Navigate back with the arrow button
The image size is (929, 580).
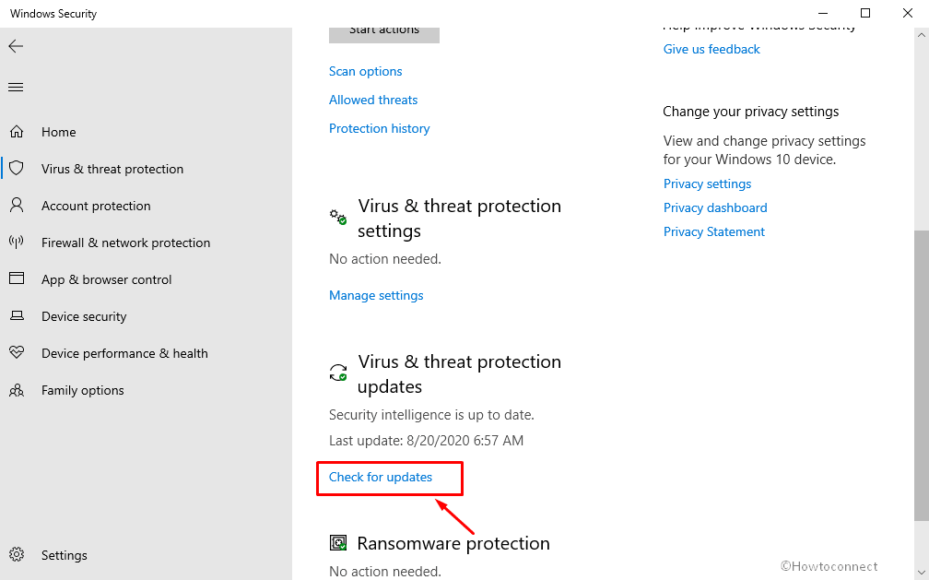16,46
